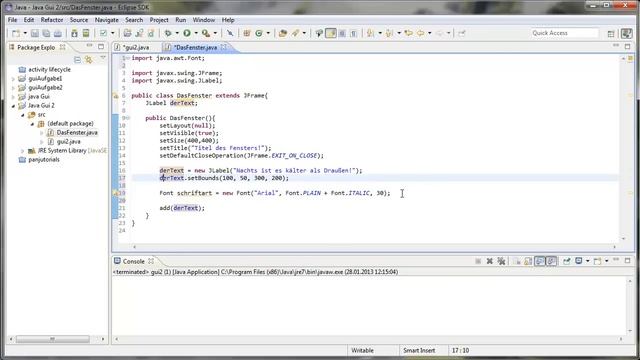This screenshot has width=640, height=360.
Task: Click Collapse All in Package Explorer
Action: (x=78, y=60)
